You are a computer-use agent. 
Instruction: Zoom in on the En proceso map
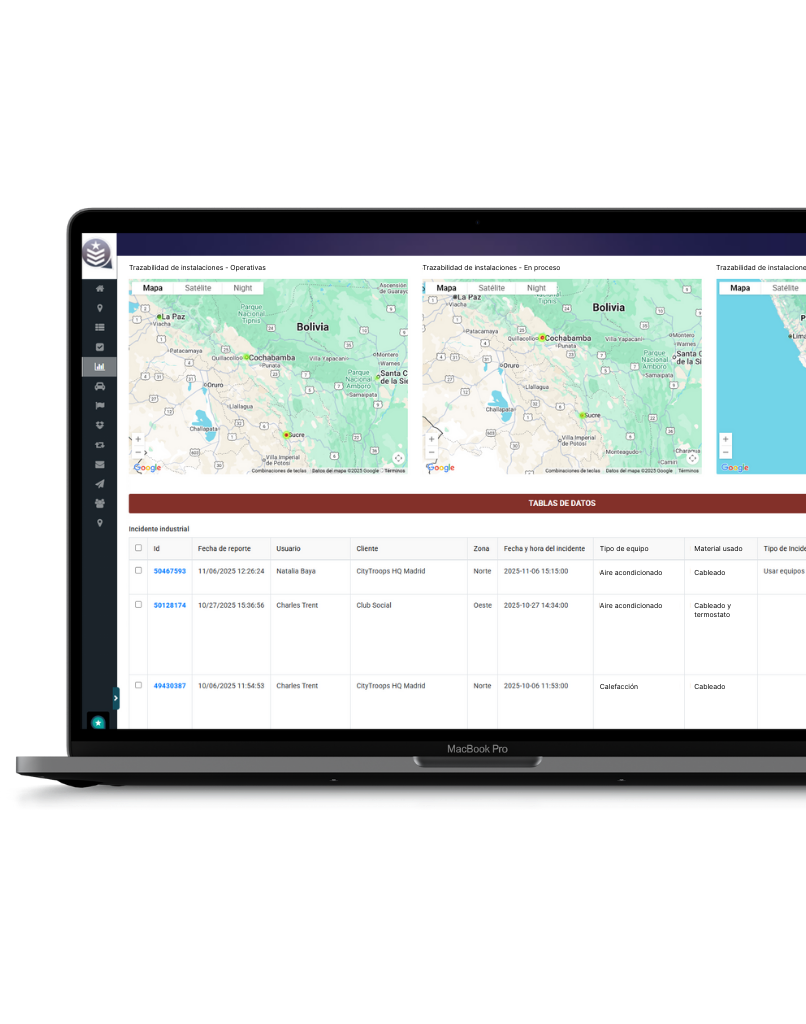point(432,440)
